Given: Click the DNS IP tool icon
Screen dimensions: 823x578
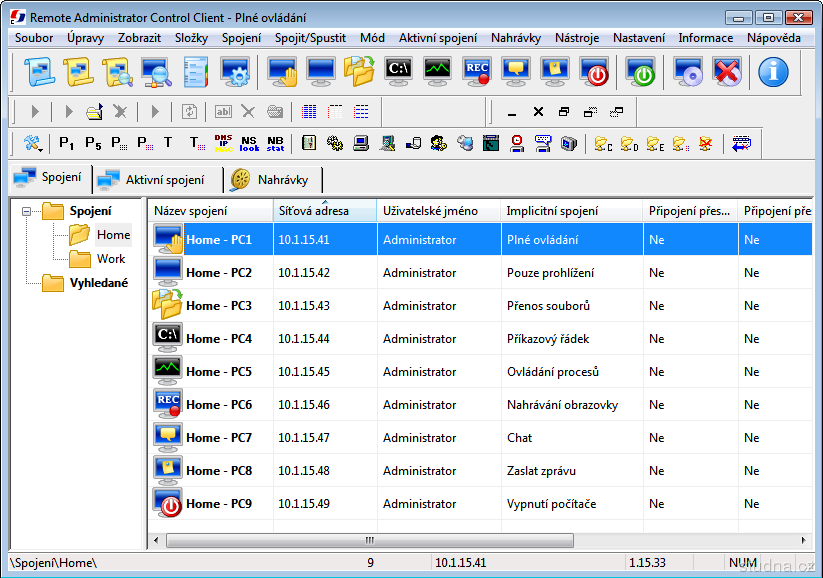Looking at the screenshot, I should tap(223, 143).
